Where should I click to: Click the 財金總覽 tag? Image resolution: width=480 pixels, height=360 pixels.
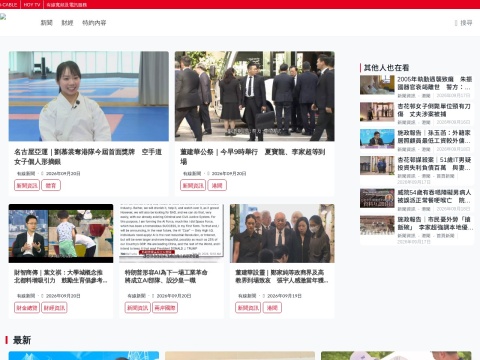pos(27,308)
